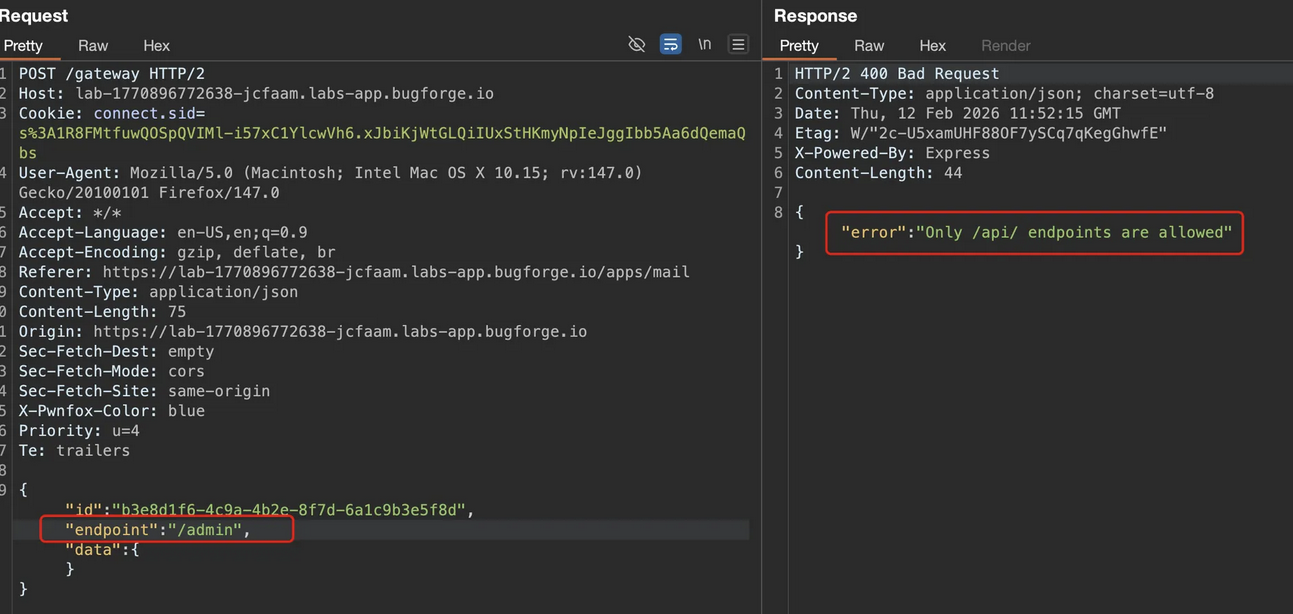Toggle the hide-elements crossed-eye icon in Request
1293x614 pixels.
636,44
